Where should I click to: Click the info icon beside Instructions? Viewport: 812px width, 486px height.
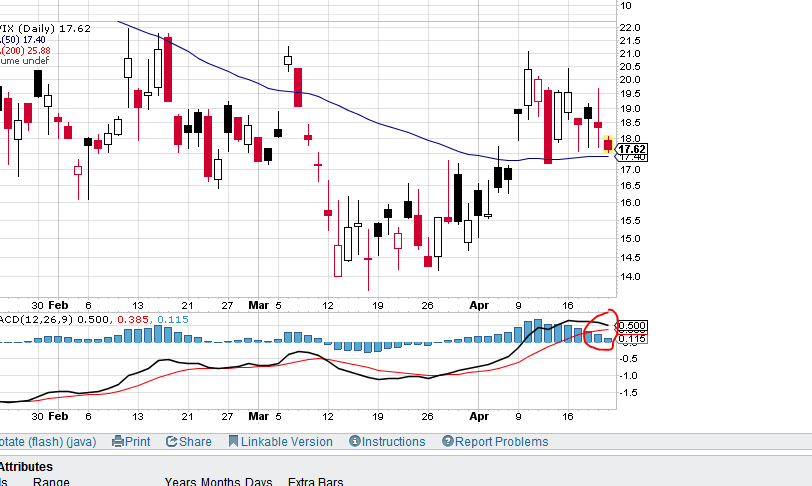(355, 441)
